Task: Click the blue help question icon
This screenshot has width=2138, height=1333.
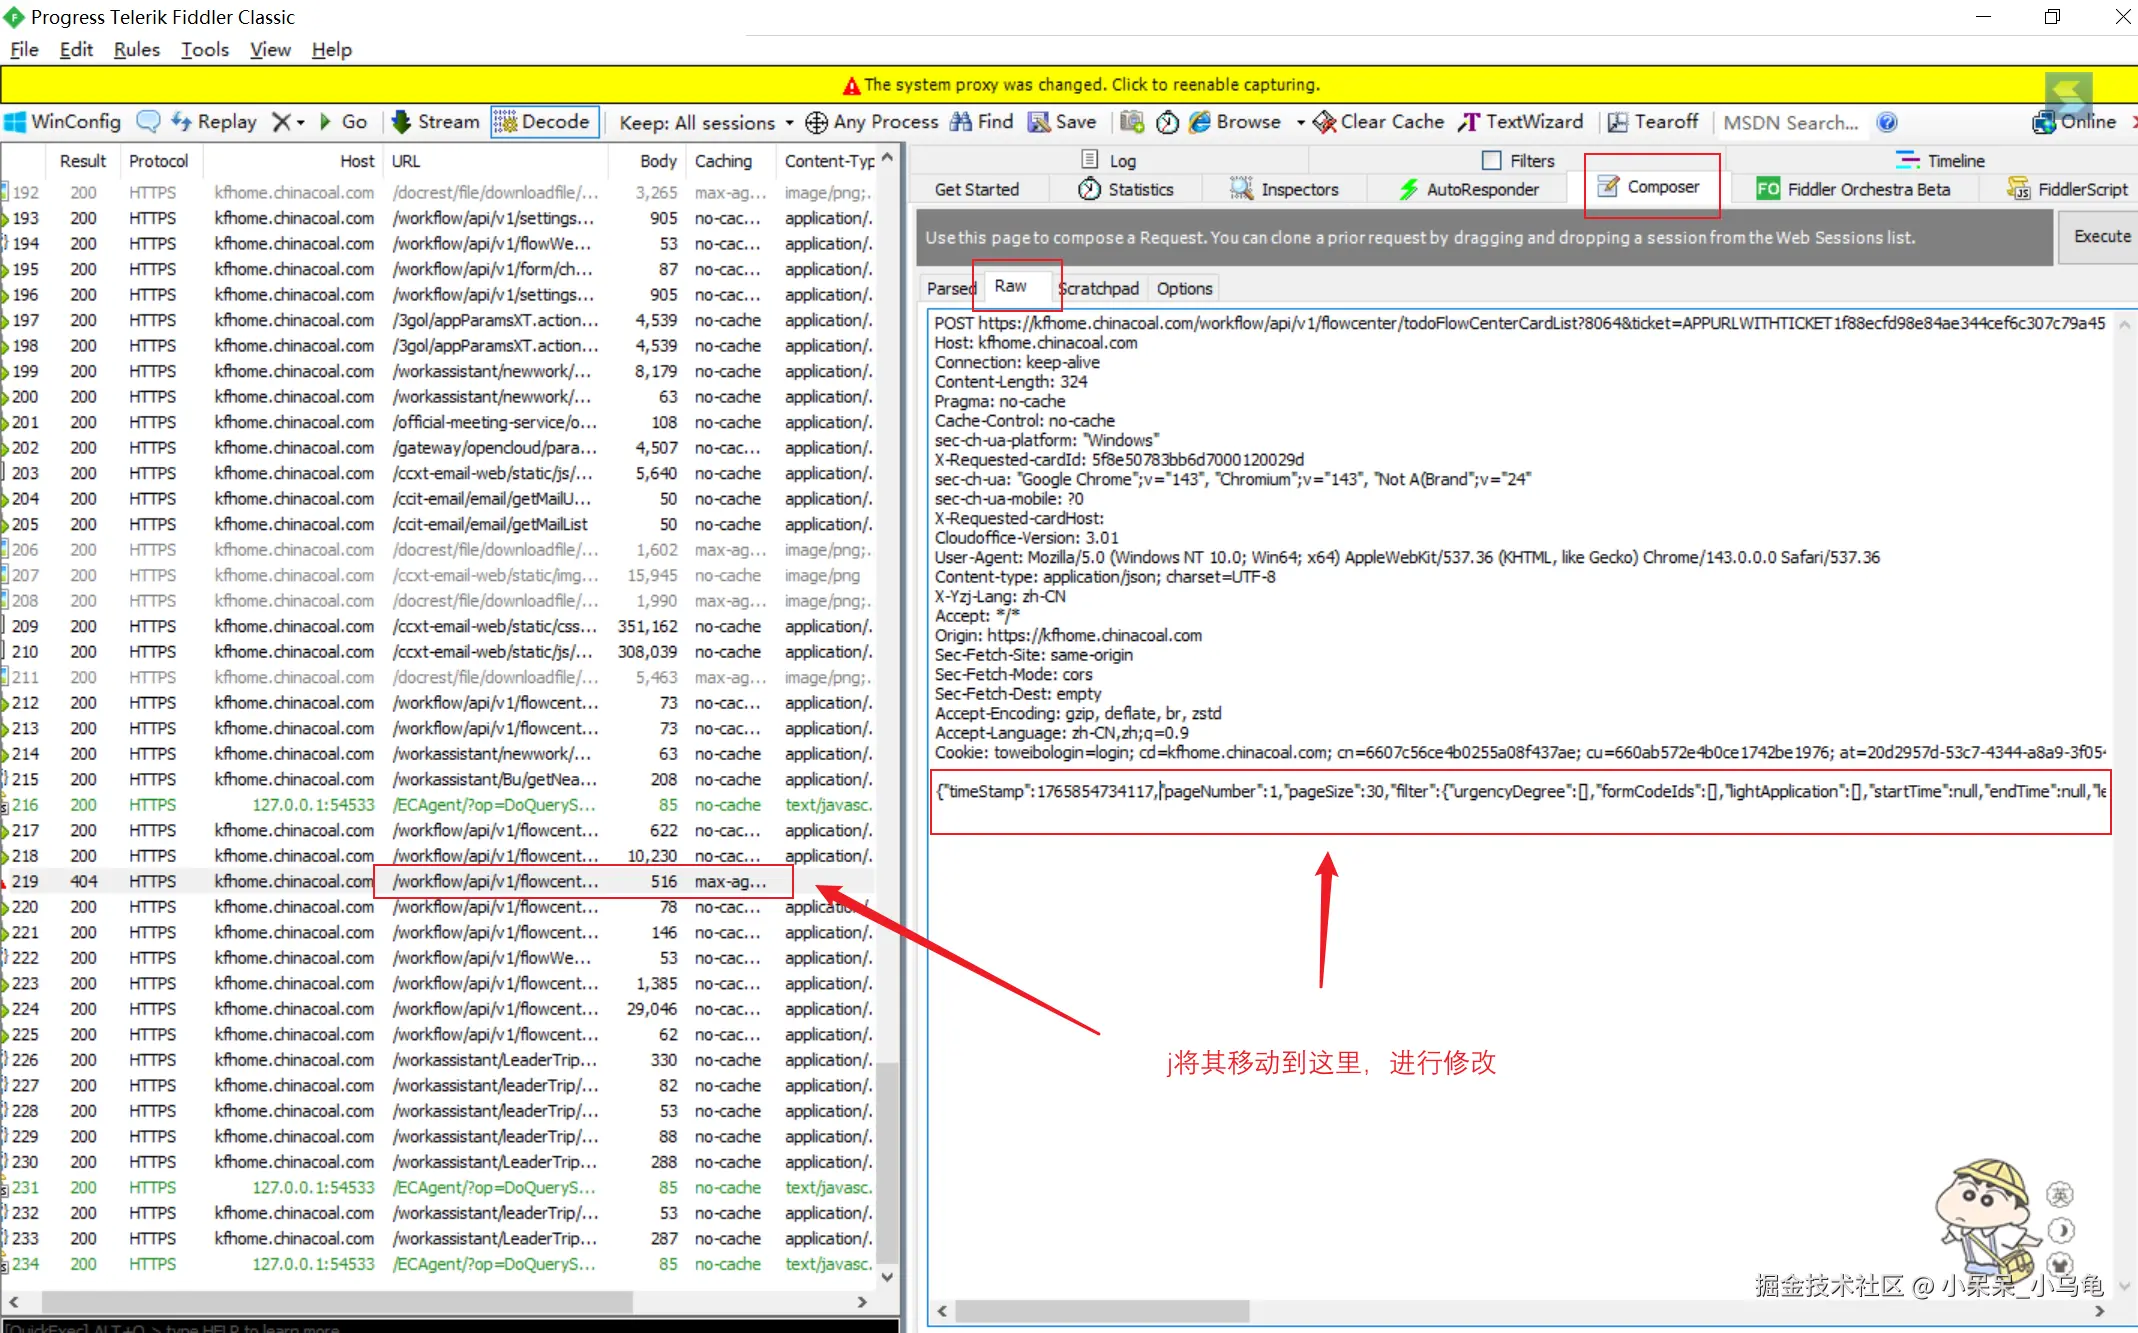Action: (x=1887, y=122)
